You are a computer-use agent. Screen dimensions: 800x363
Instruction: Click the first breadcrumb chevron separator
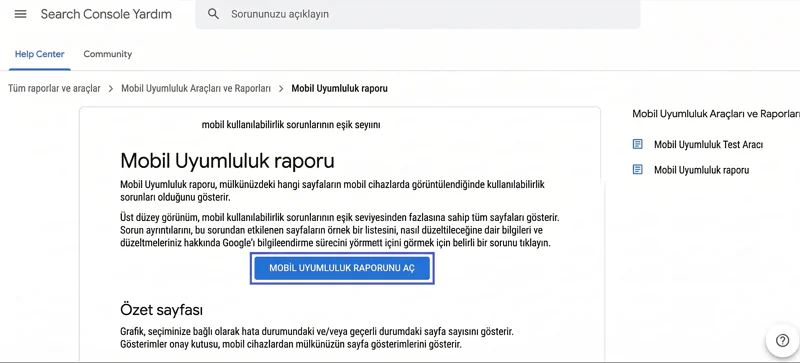(111, 88)
